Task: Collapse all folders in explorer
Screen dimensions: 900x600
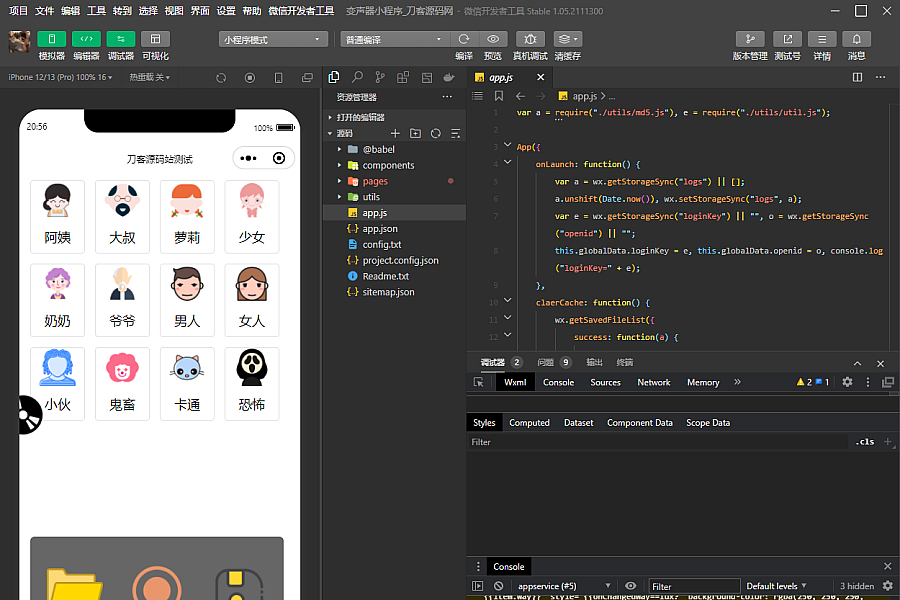Action: (456, 133)
